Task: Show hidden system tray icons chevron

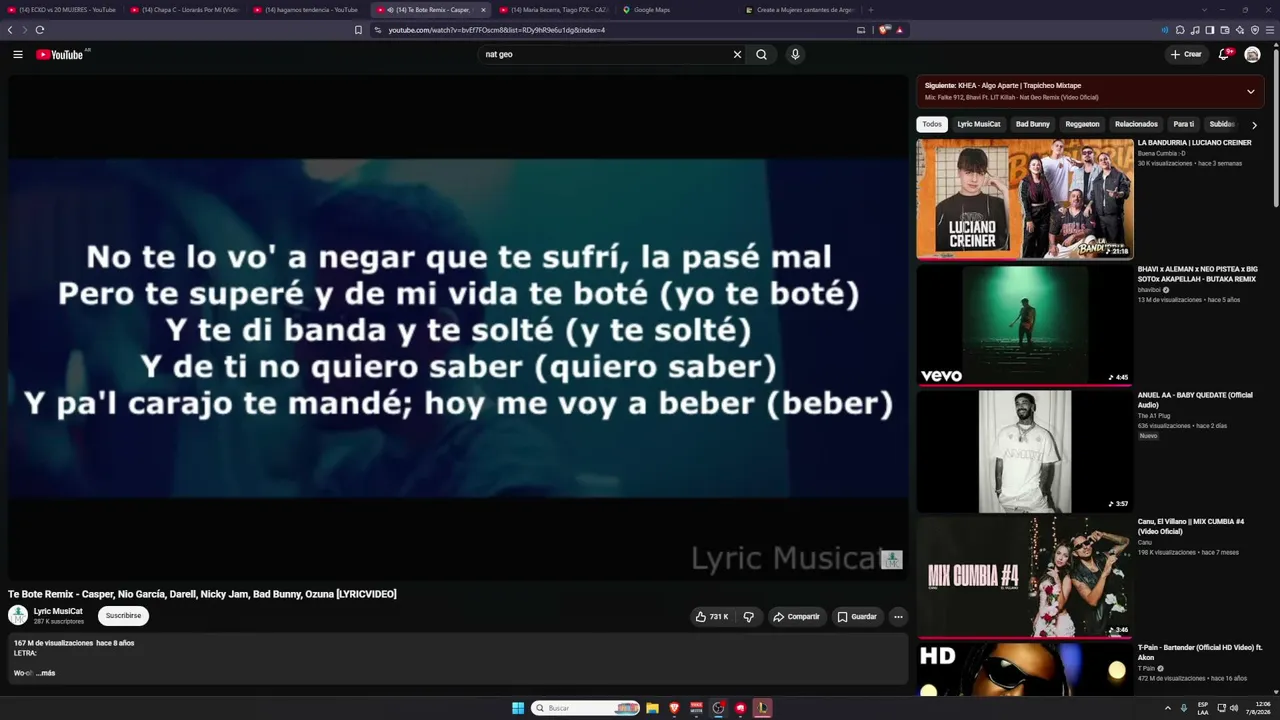Action: 1167,708
